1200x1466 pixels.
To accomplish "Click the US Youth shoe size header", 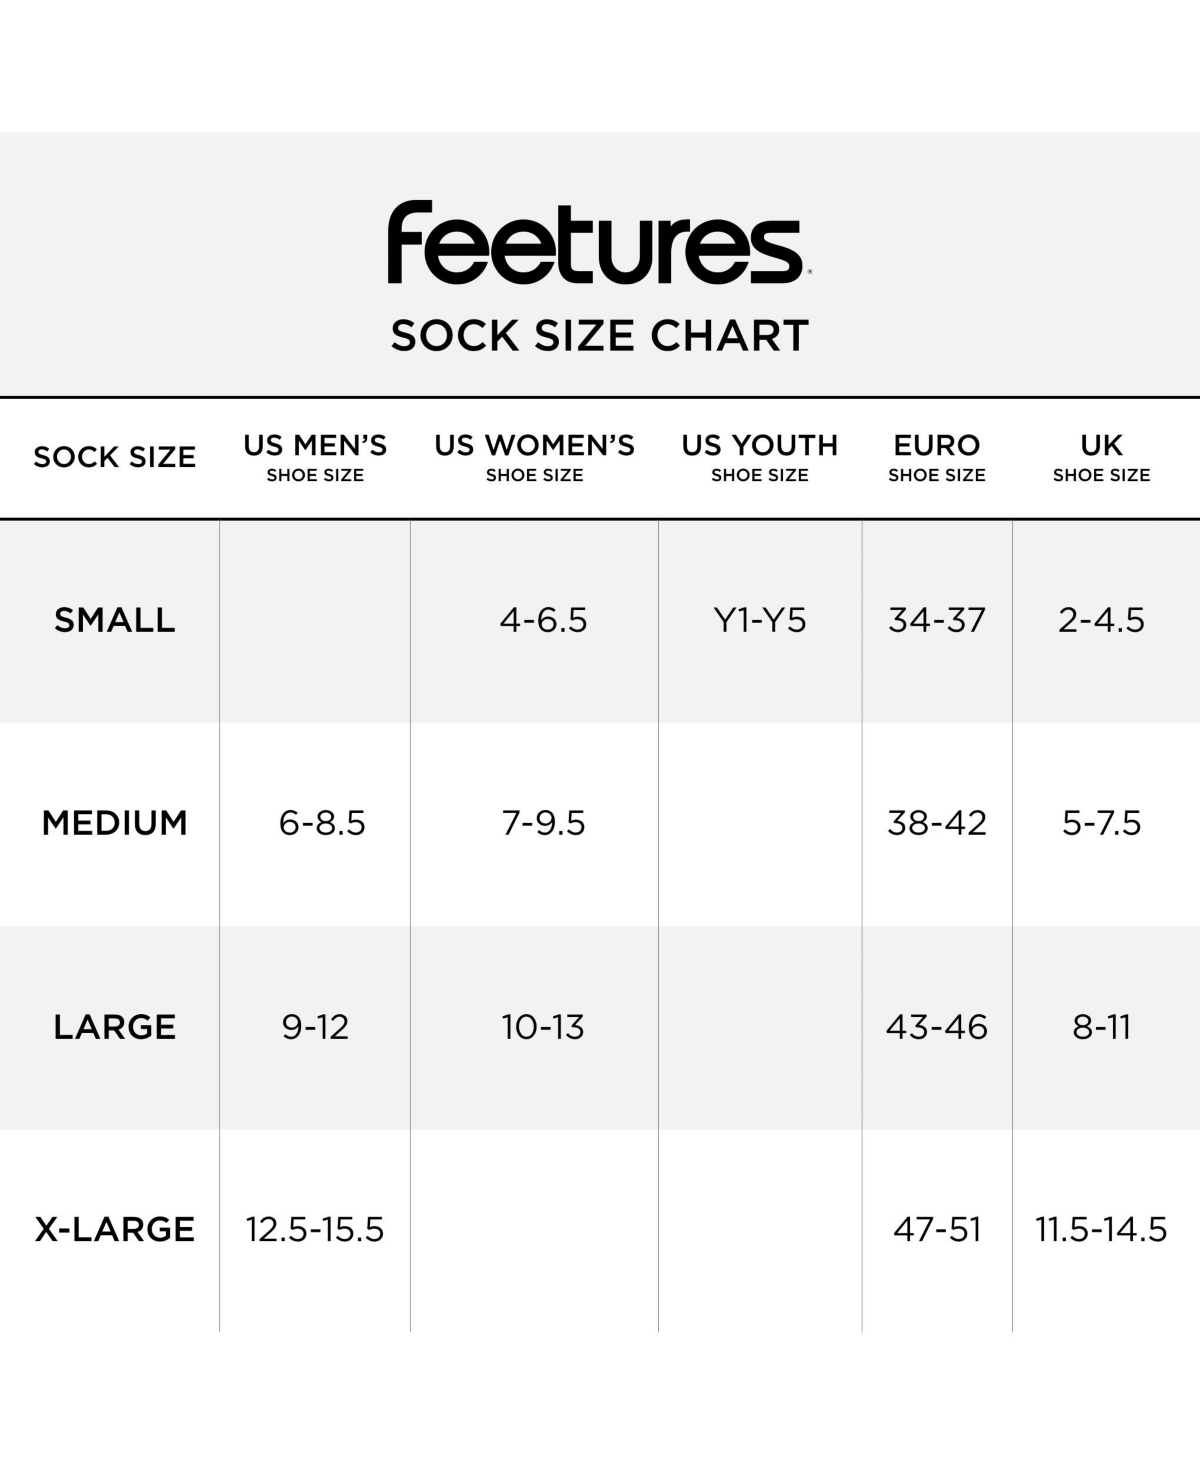I will [760, 457].
